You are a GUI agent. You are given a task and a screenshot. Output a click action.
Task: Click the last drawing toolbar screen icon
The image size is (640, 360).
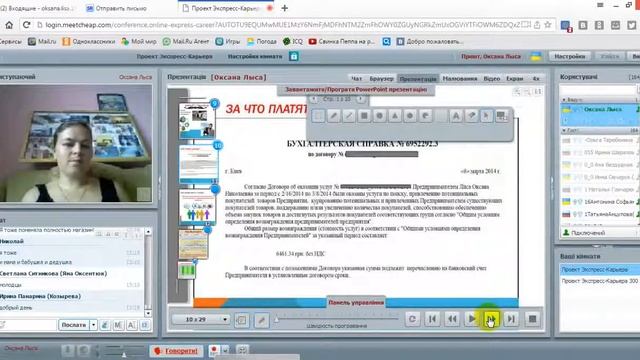pos(502,116)
